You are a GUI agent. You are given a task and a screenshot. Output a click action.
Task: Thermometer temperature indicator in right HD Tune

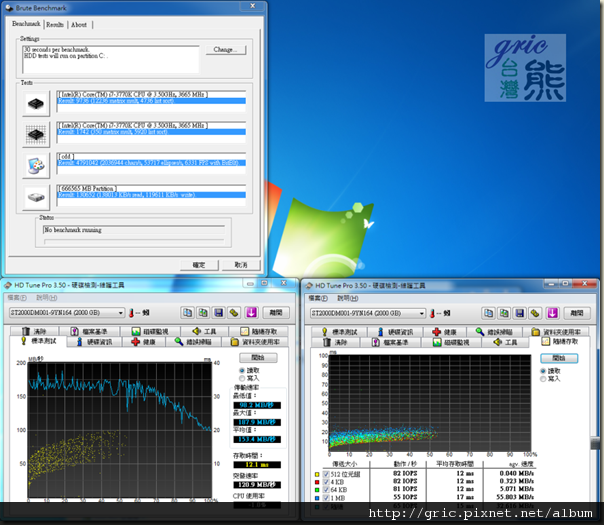pyautogui.click(x=432, y=314)
